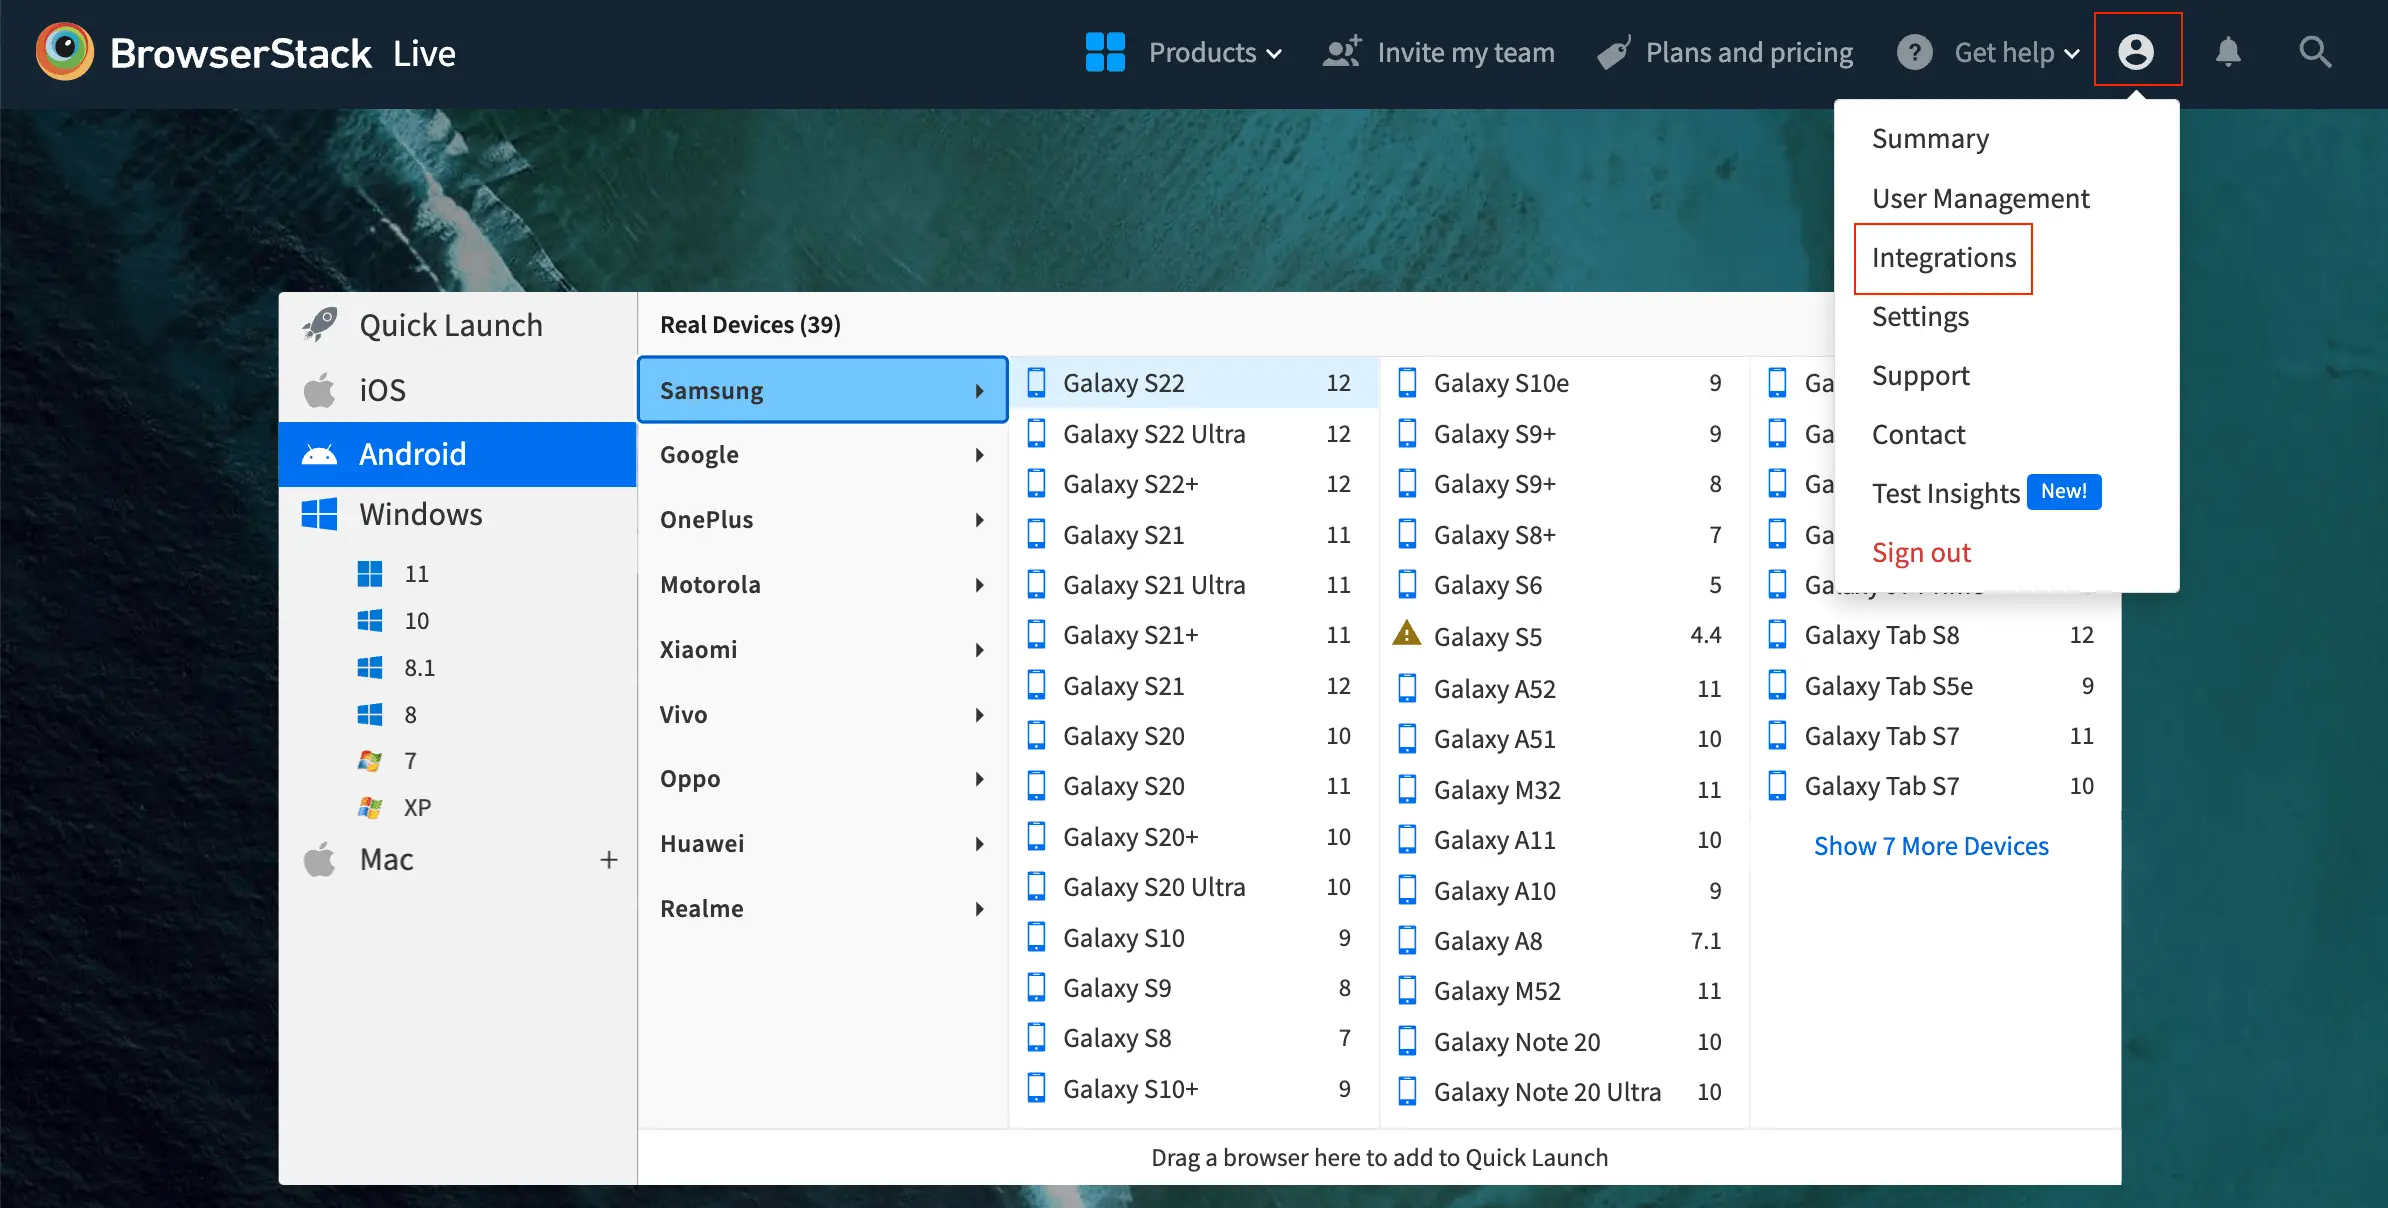Click the Products grid icon
Screen dimensions: 2388x1208
[1105, 52]
